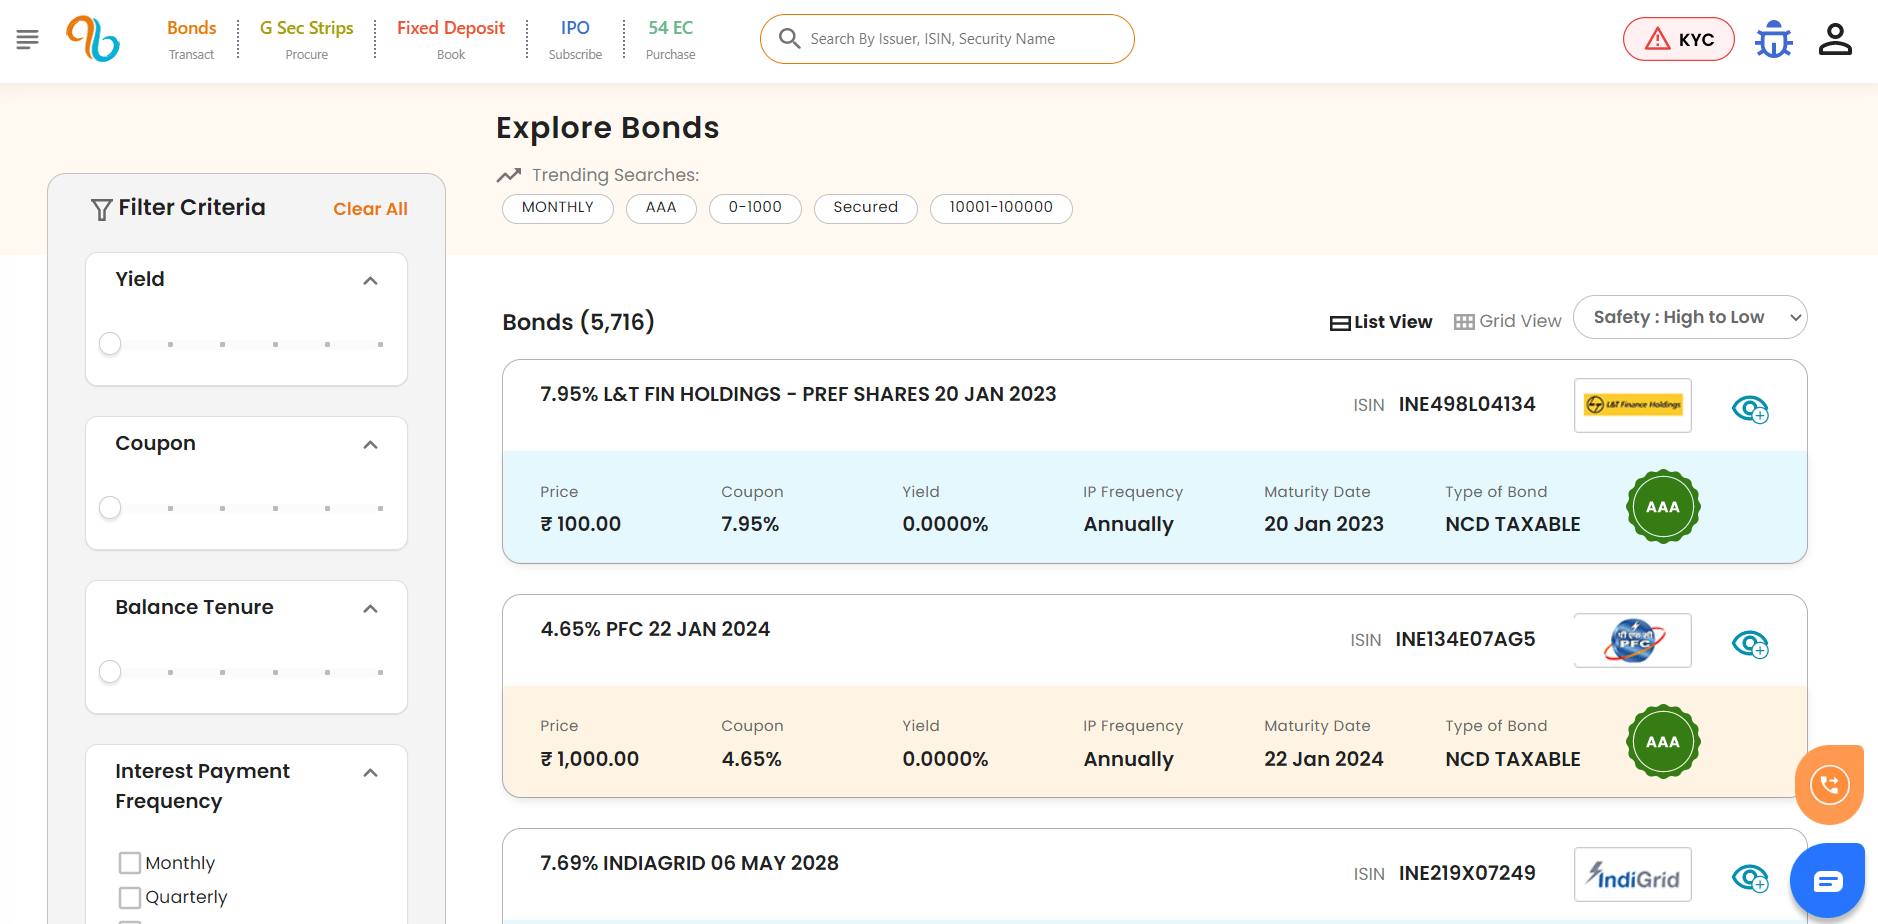Open the Safety High to Low sort dropdown
The image size is (1878, 924).
point(1690,317)
